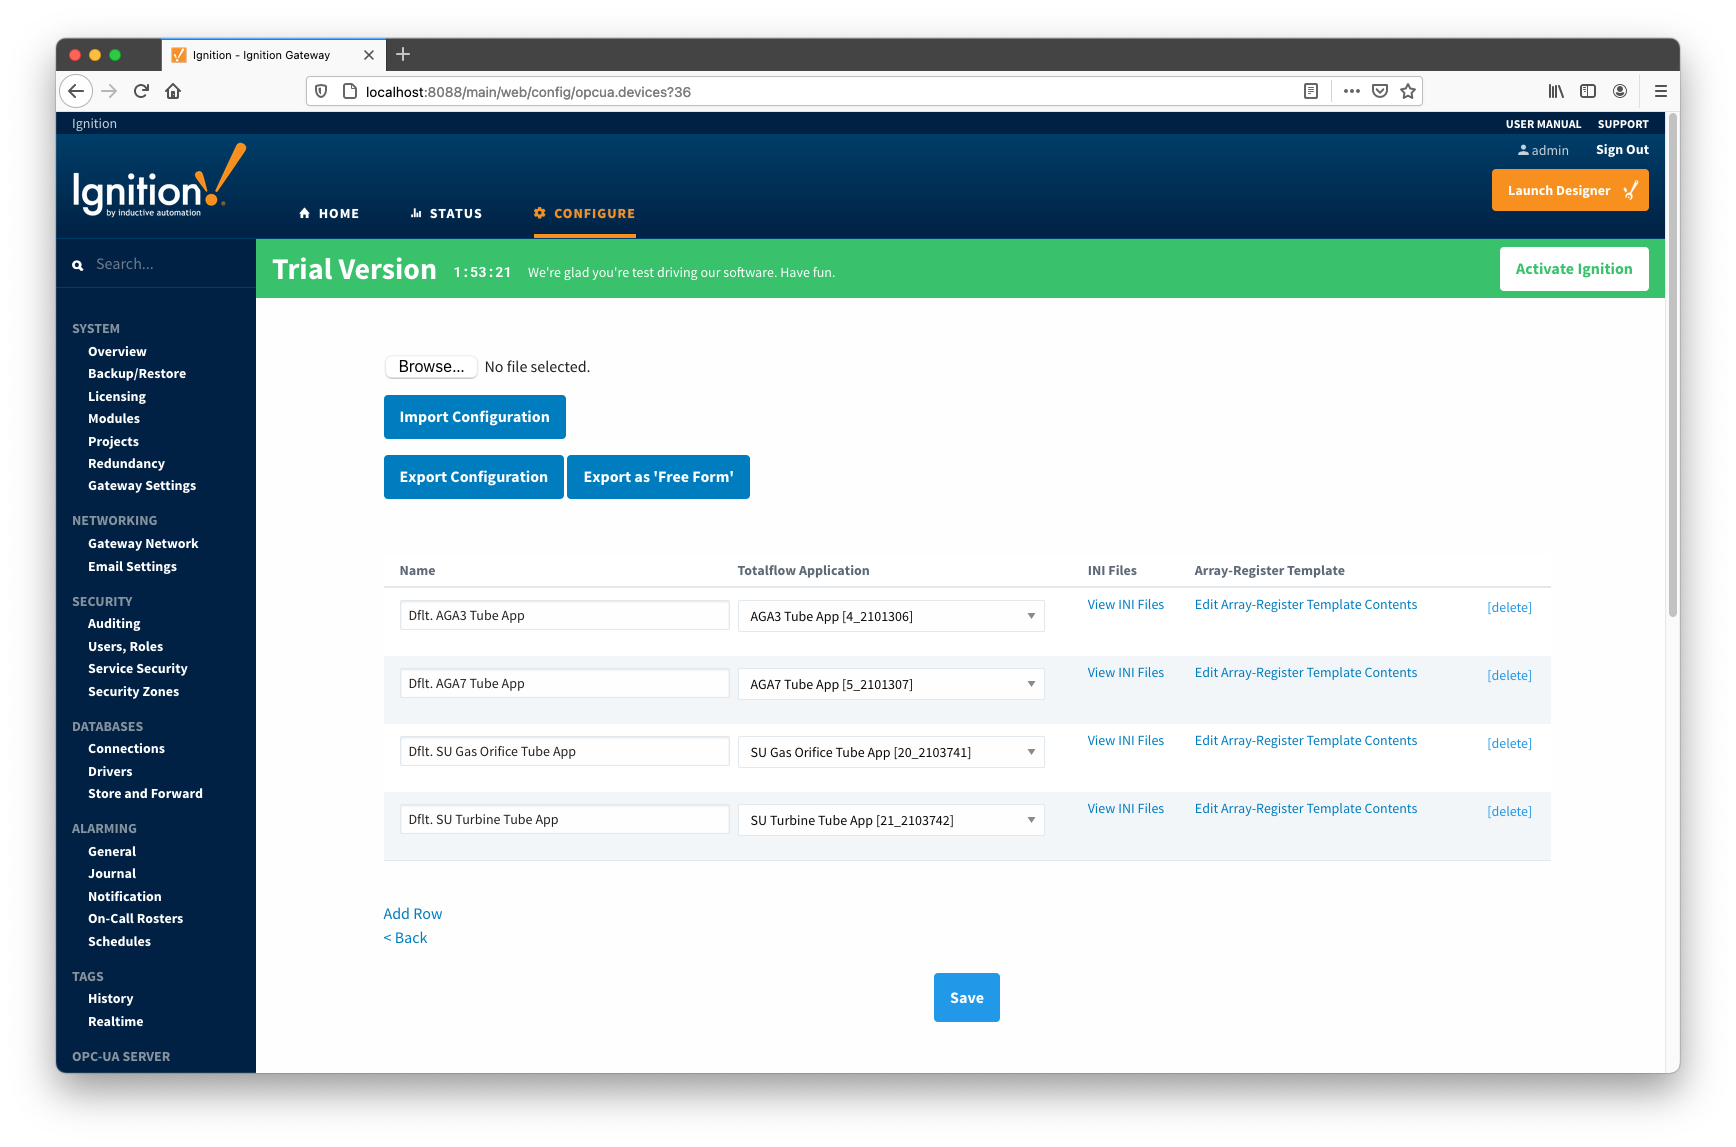Click the browser forward arrow
The width and height of the screenshot is (1736, 1147).
(x=109, y=91)
